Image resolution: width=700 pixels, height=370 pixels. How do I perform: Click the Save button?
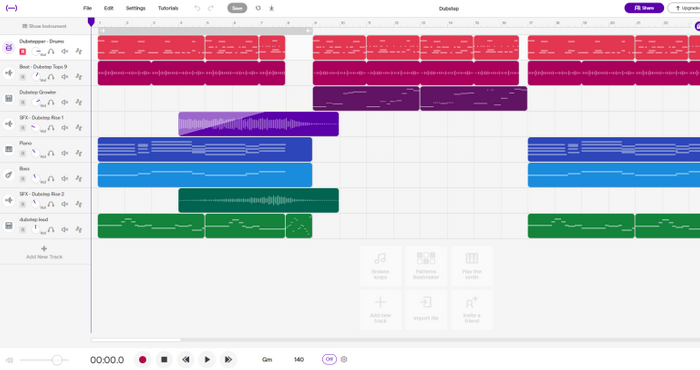(x=237, y=8)
